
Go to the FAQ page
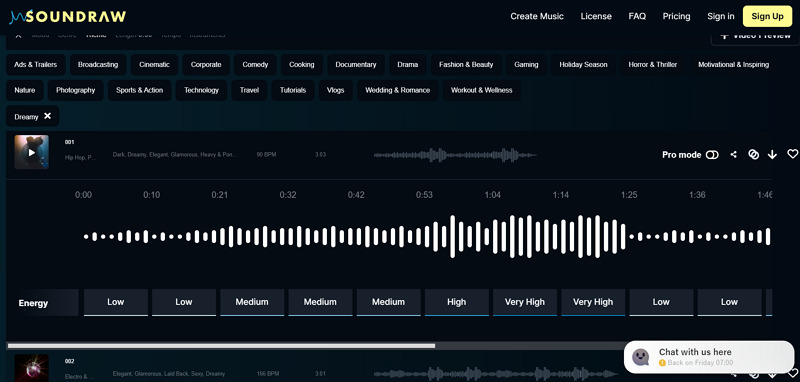click(637, 16)
